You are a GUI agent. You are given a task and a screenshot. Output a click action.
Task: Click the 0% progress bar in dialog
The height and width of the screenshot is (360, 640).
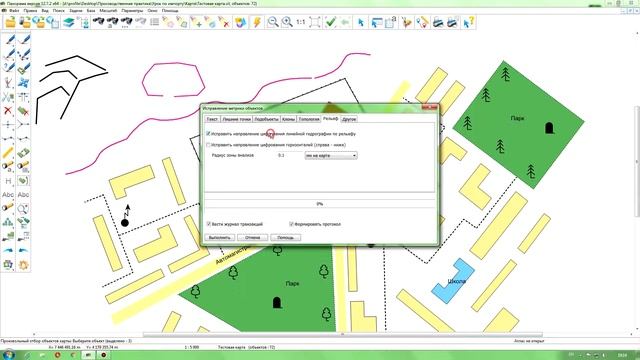click(320, 204)
